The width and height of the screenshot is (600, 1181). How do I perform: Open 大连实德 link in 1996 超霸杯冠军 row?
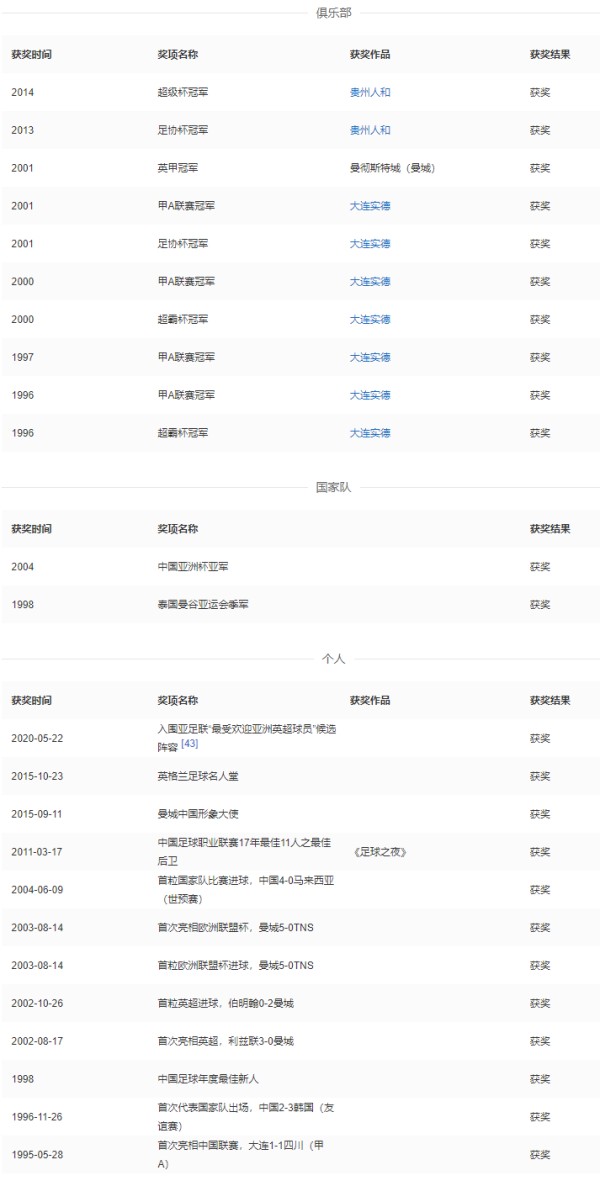pos(370,433)
